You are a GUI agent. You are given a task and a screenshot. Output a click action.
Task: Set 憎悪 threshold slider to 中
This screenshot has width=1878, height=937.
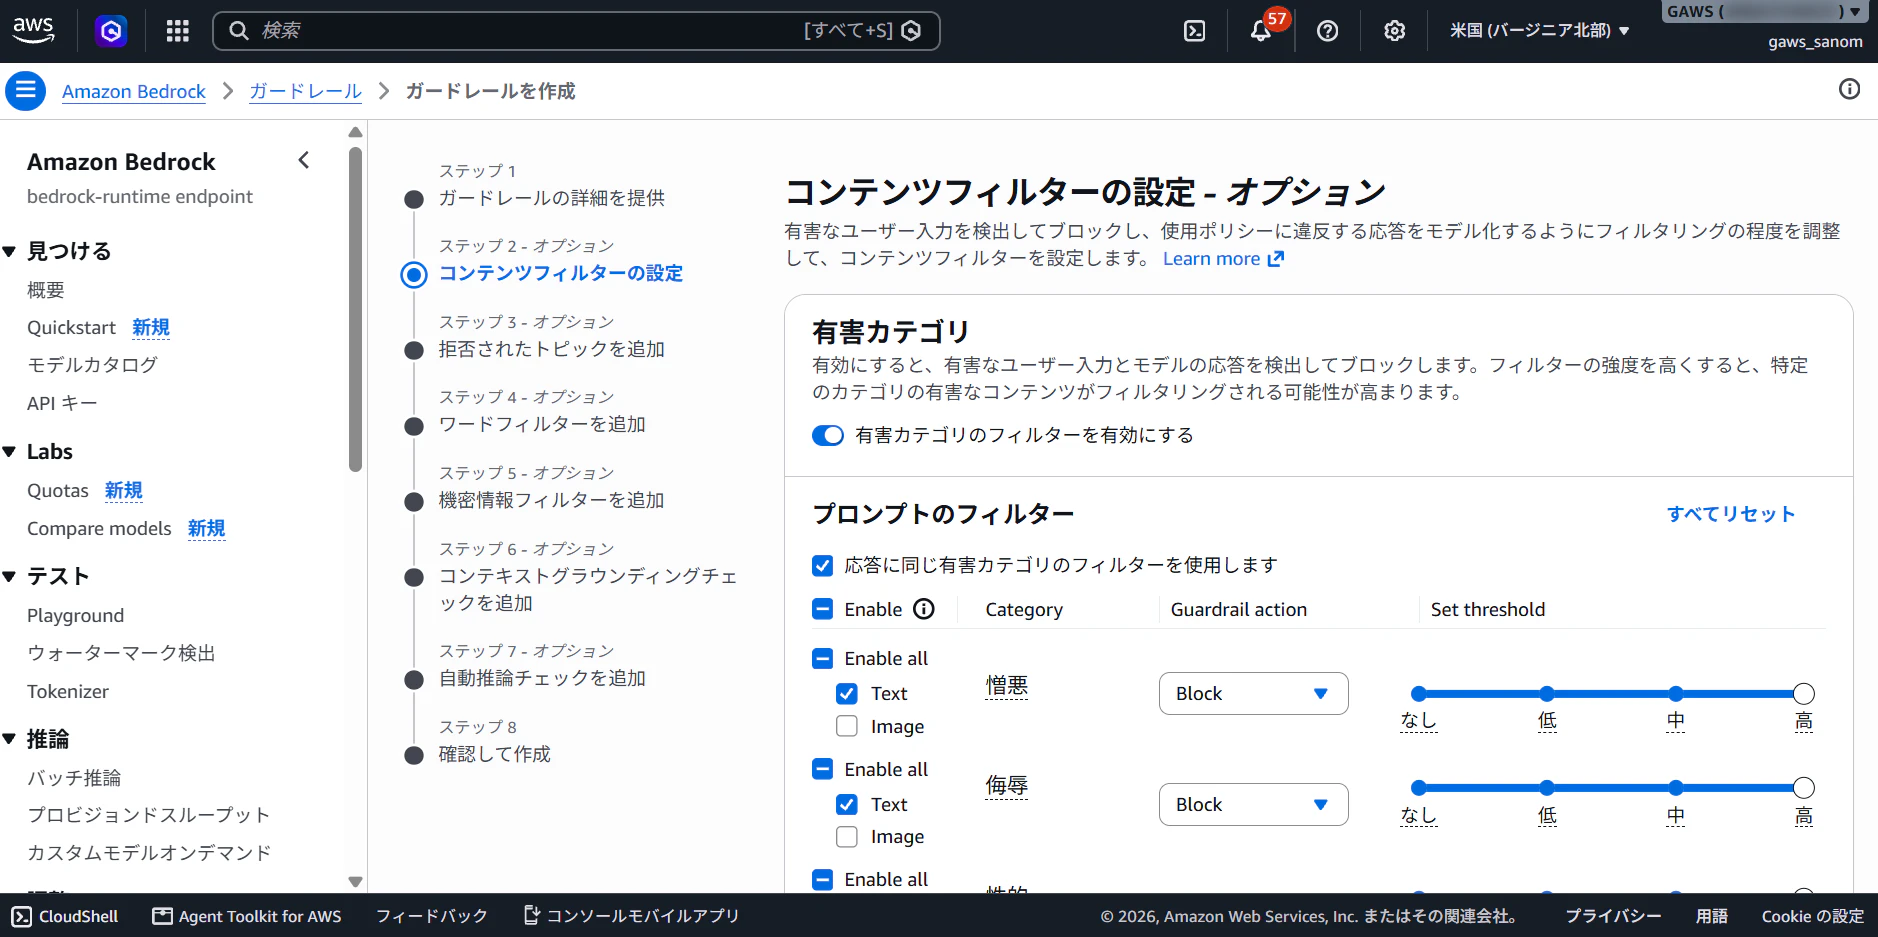pos(1675,693)
